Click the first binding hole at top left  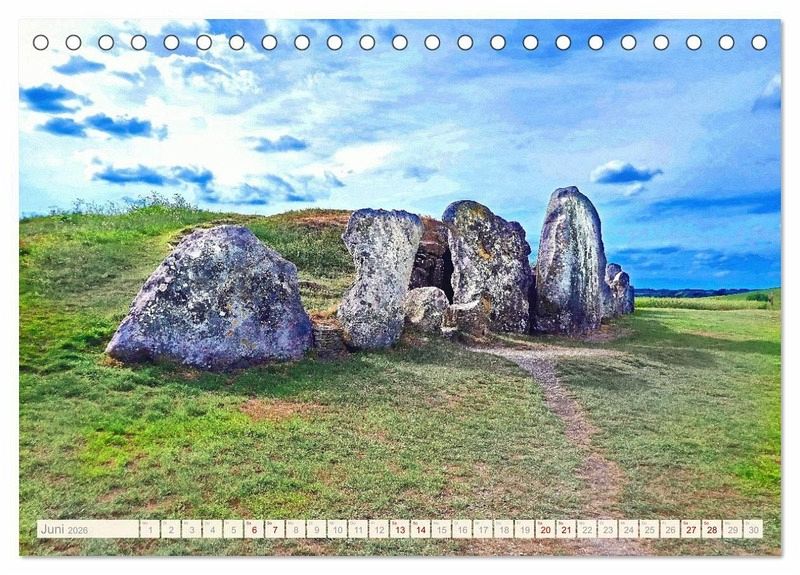pyautogui.click(x=41, y=42)
